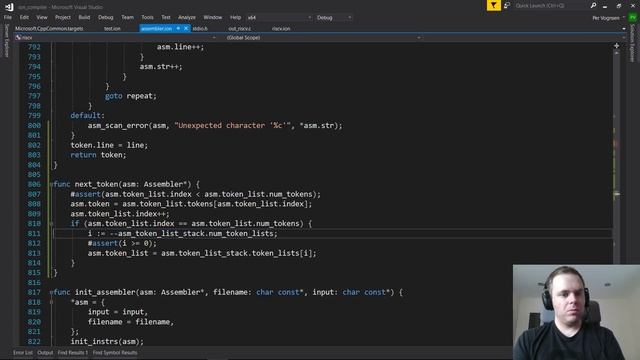Open the Tools menu

coord(147,18)
